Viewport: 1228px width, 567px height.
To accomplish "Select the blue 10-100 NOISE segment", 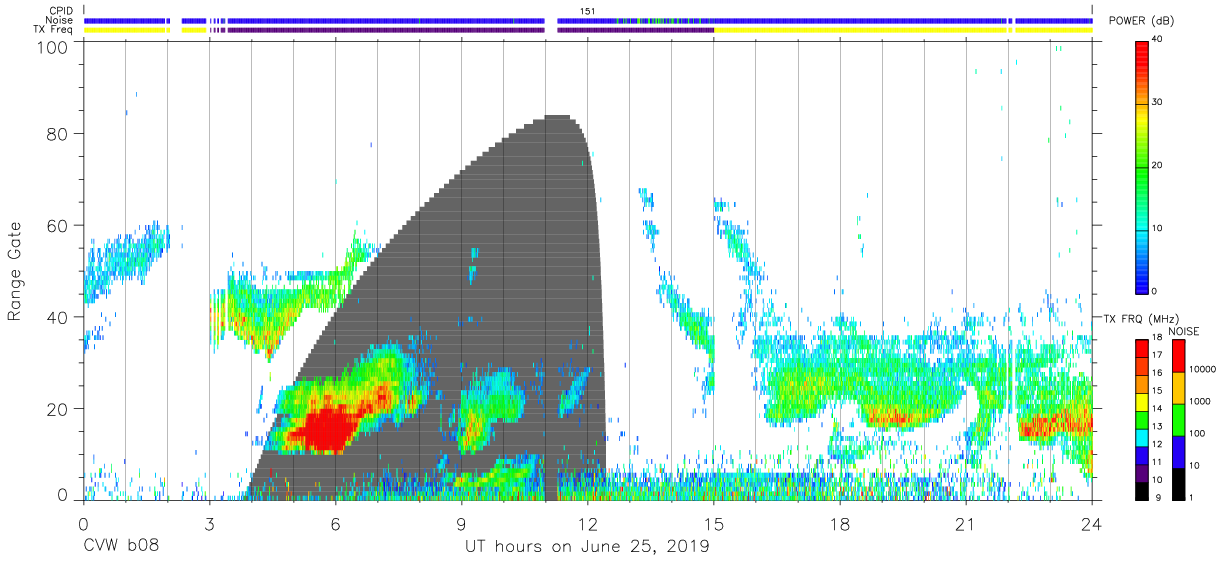I will 1180,452.
